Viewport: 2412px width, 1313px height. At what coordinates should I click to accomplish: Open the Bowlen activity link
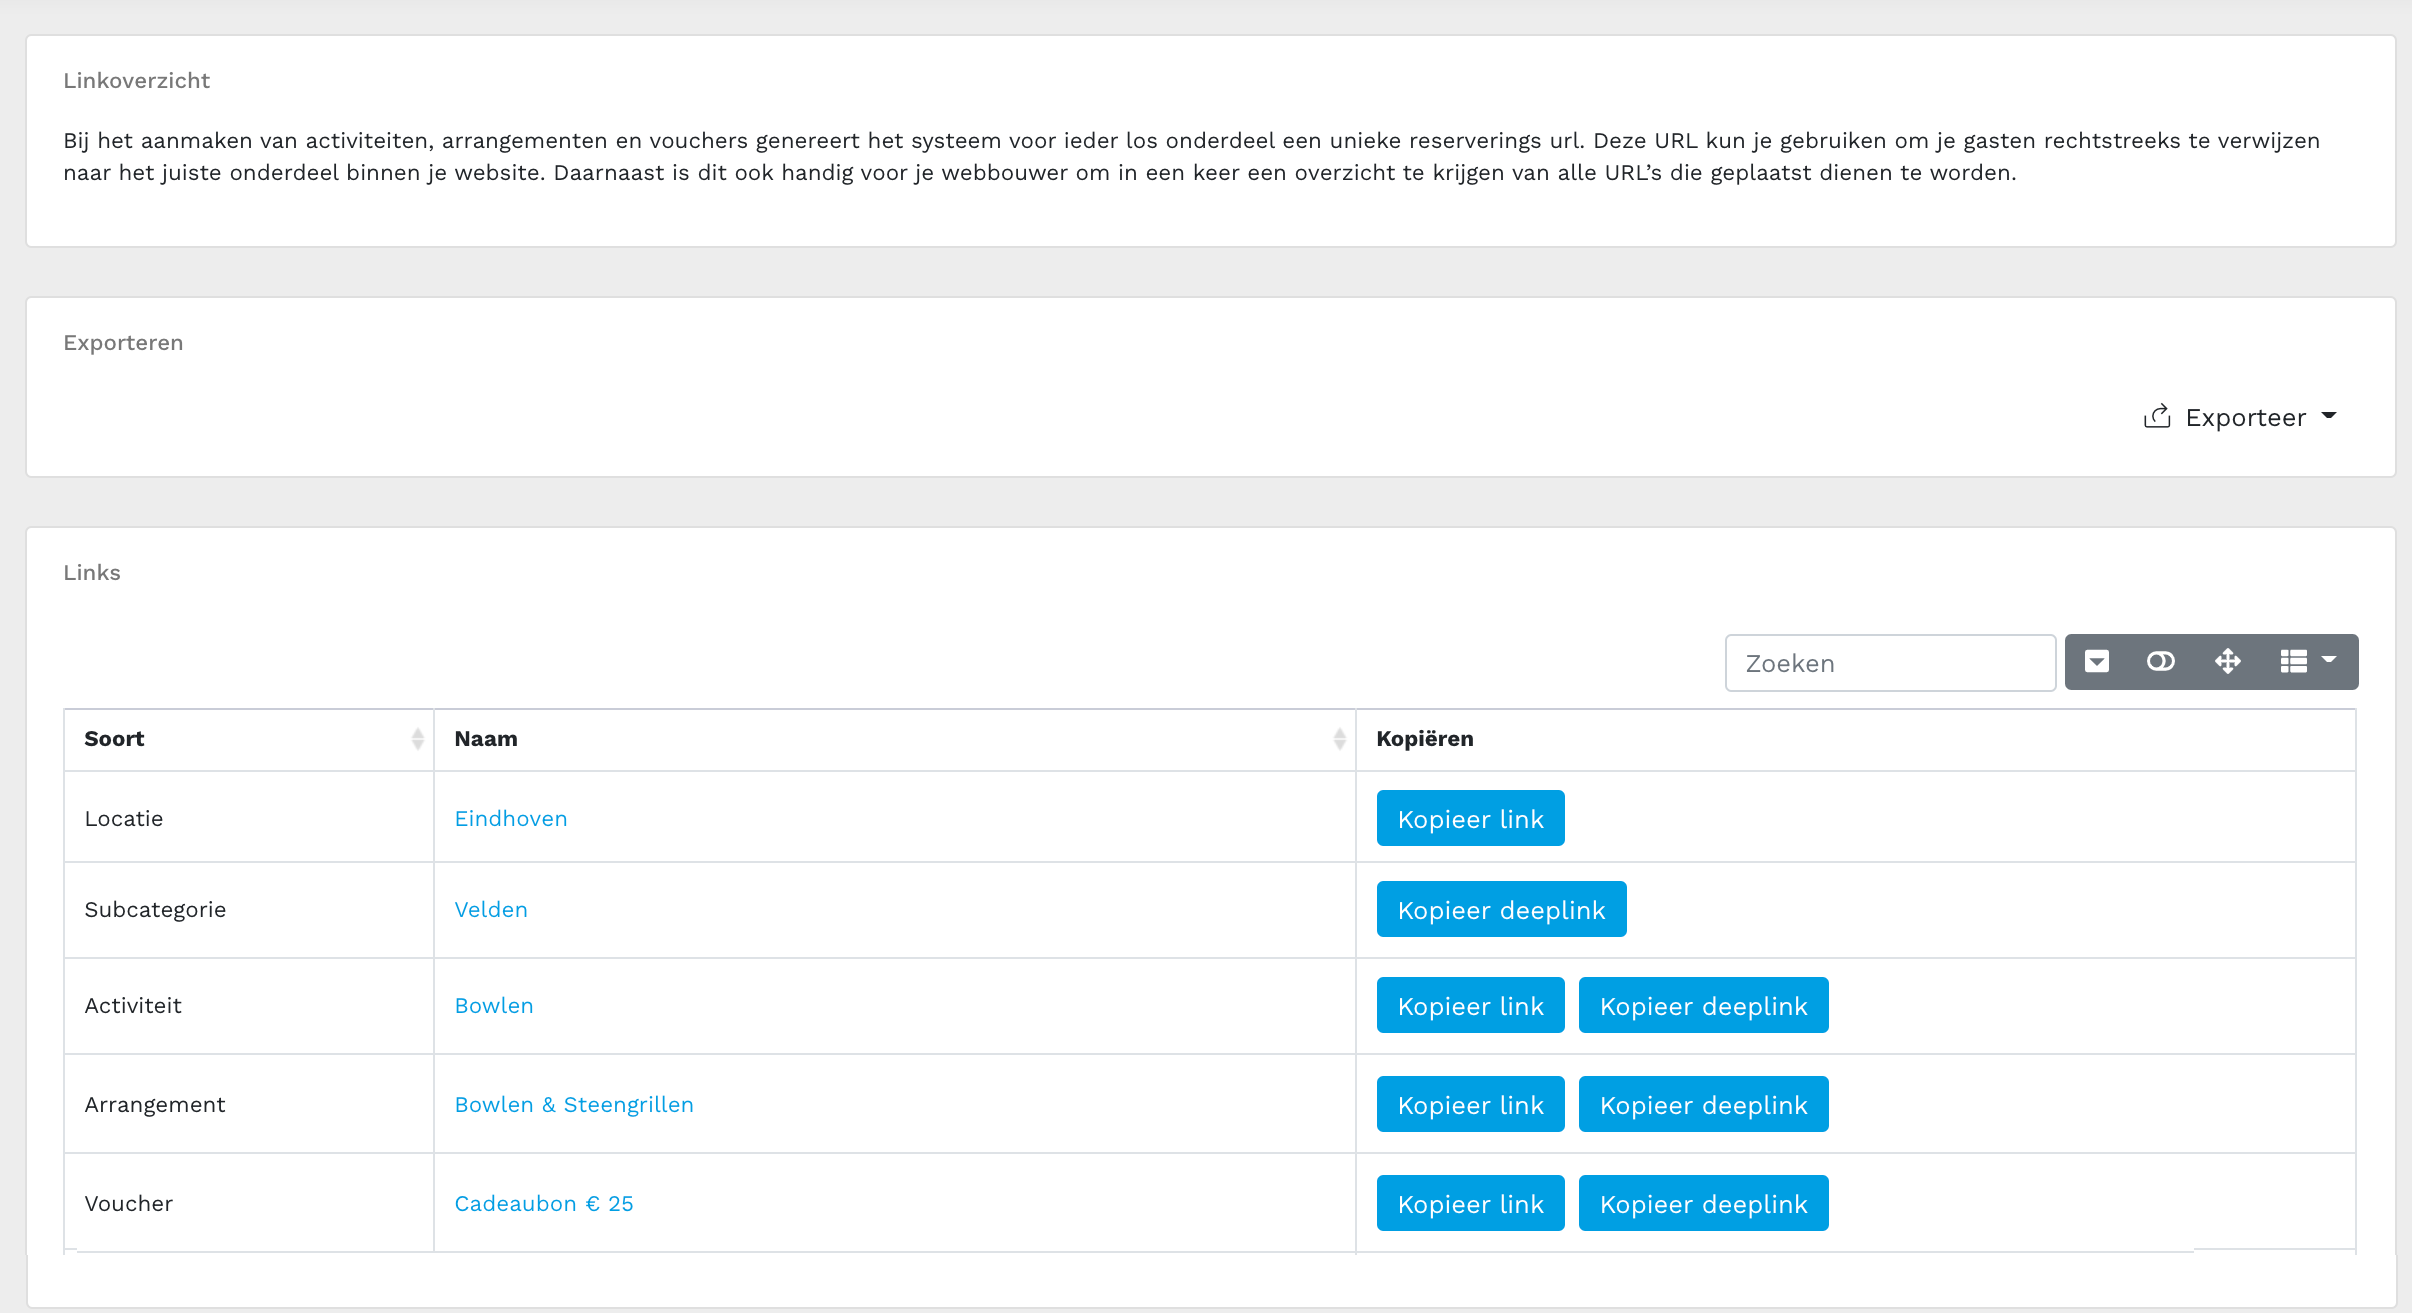click(494, 1006)
